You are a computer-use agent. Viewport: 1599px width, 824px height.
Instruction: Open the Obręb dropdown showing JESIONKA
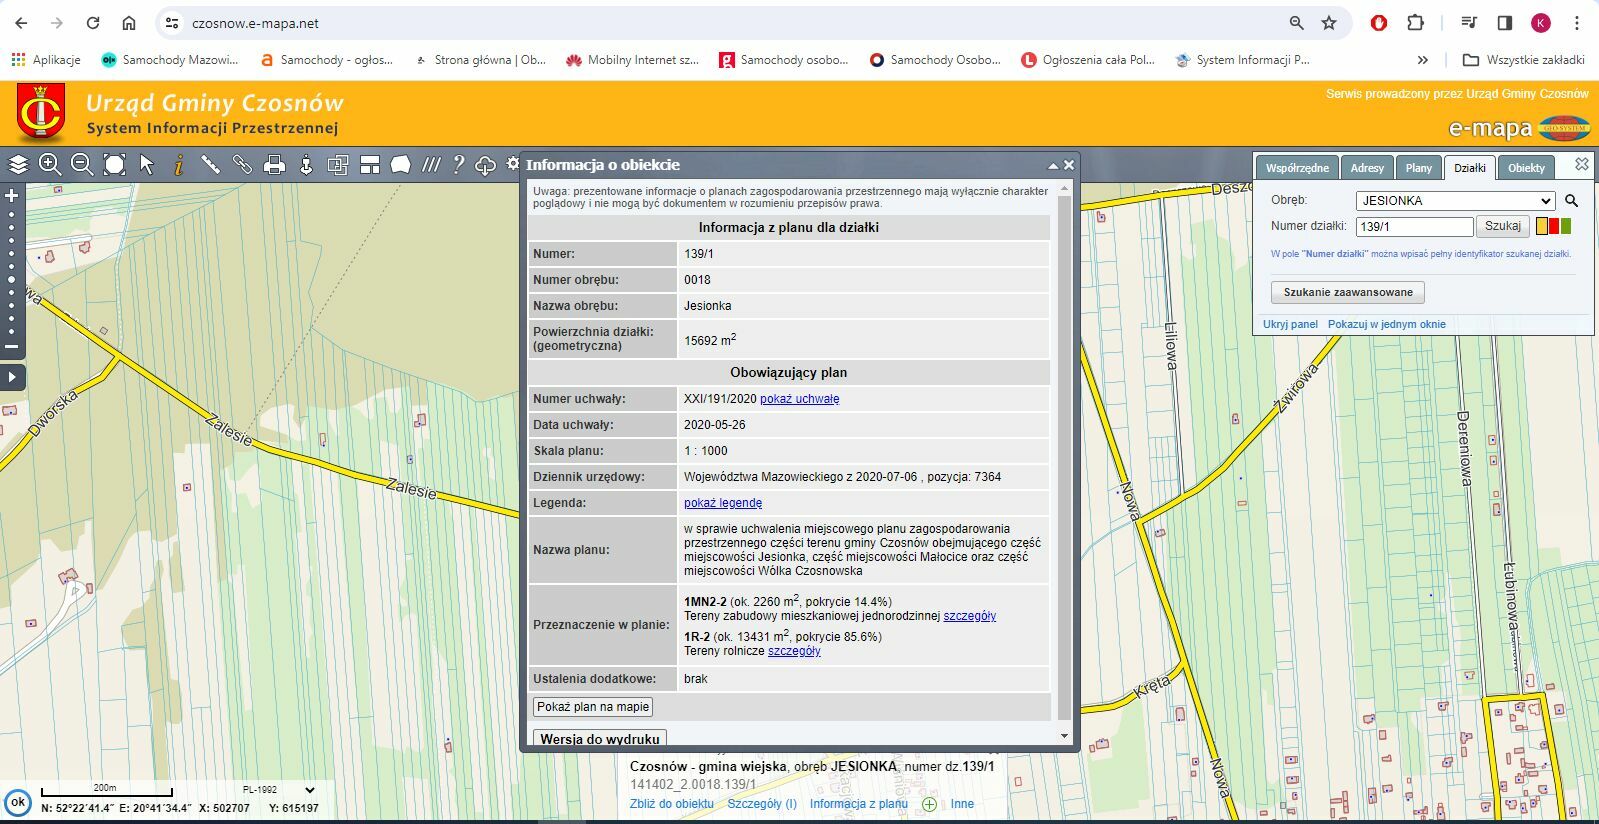pos(1454,201)
